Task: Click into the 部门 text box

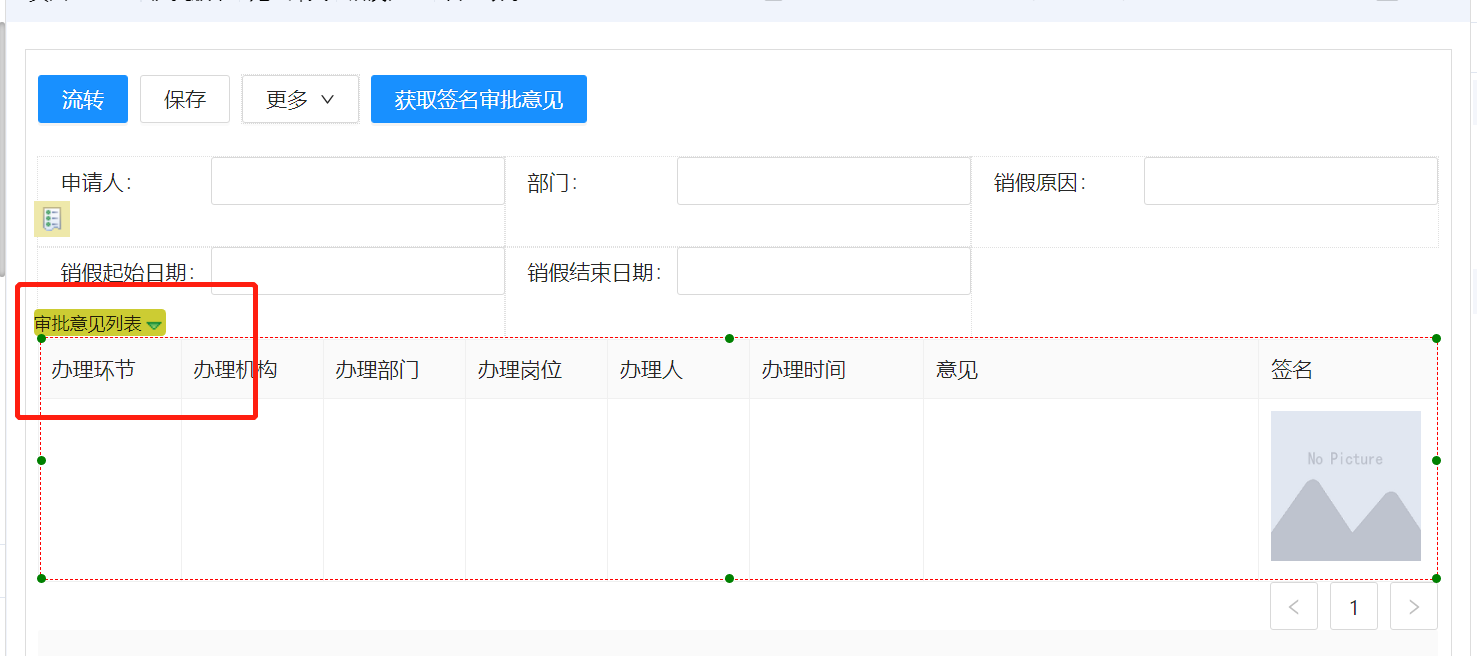Action: coord(823,181)
